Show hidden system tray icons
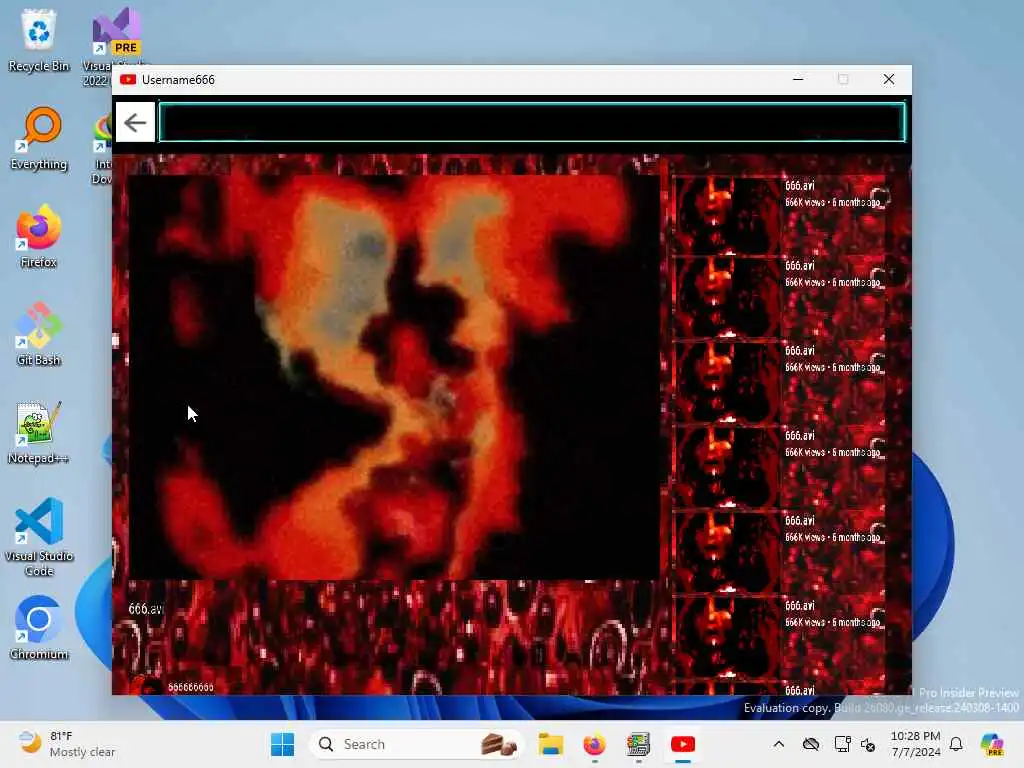Image resolution: width=1024 pixels, height=768 pixels. tap(778, 744)
